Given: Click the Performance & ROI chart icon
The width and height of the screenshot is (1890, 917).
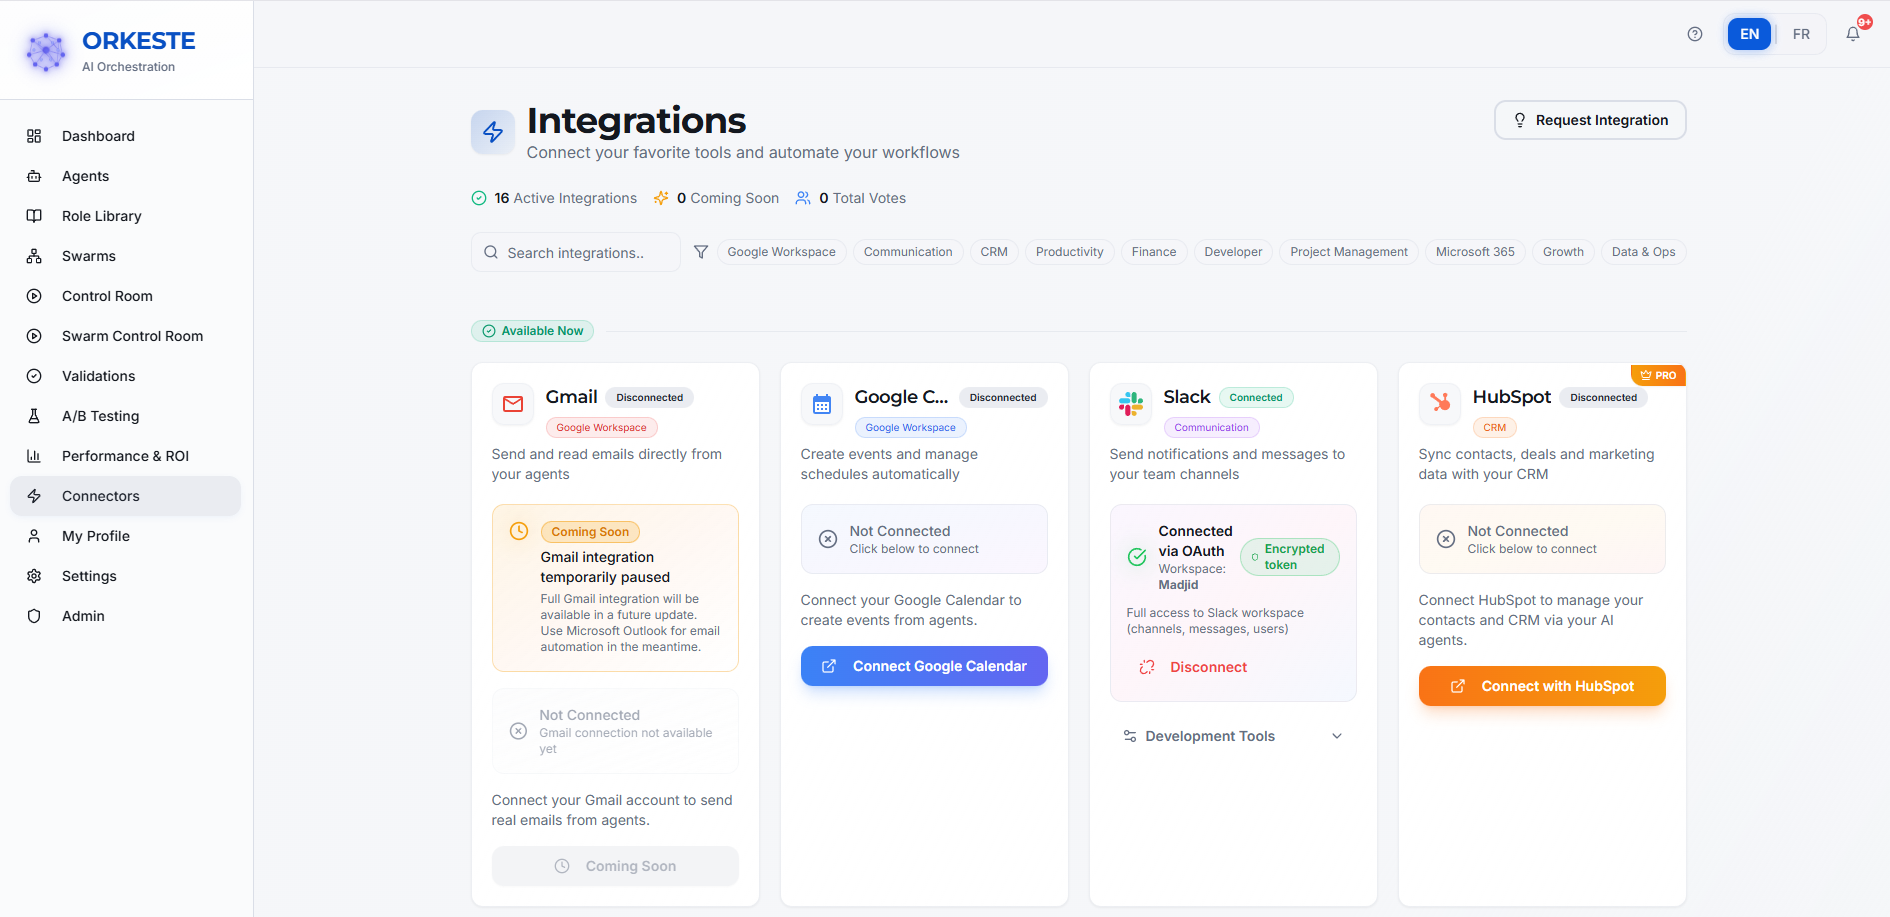Looking at the screenshot, I should pyautogui.click(x=34, y=456).
